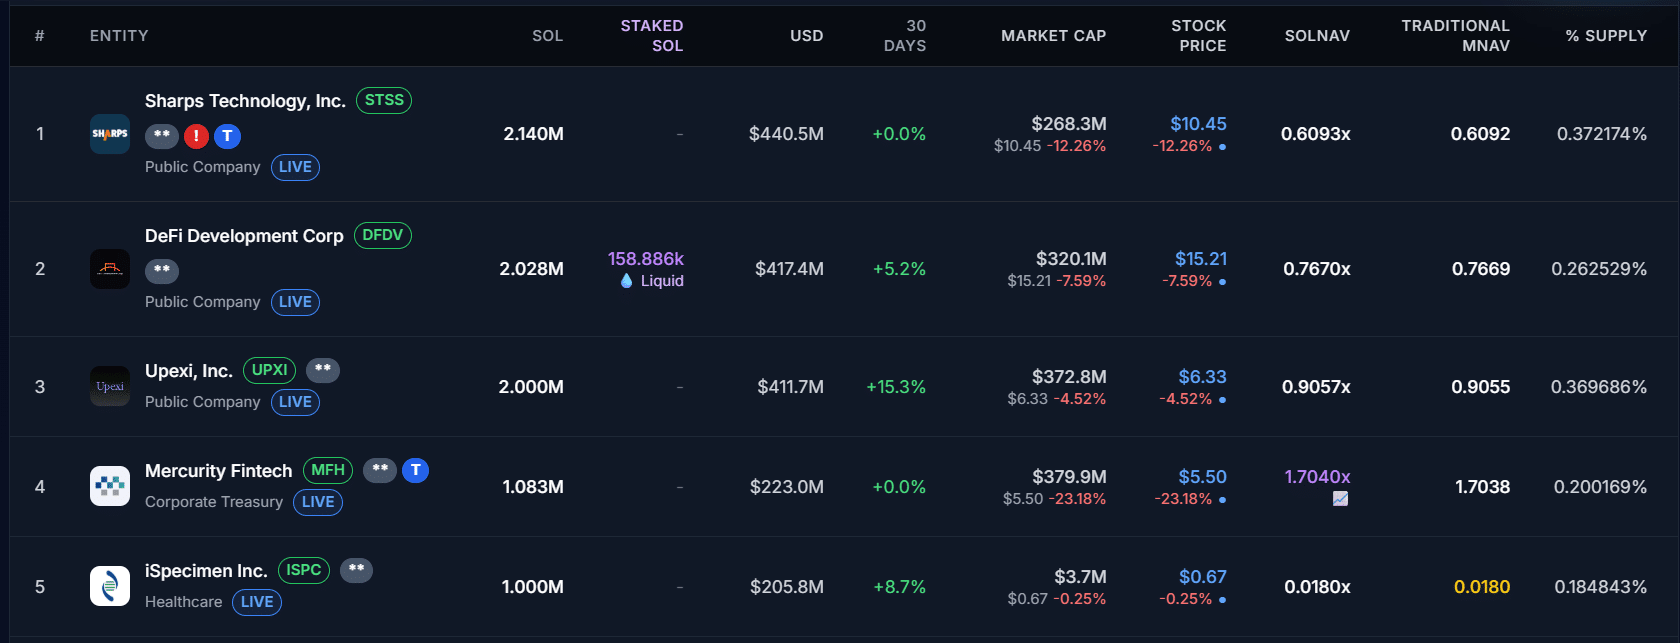1680x643 pixels.
Task: Open the STSS ticker badge
Action: point(384,101)
